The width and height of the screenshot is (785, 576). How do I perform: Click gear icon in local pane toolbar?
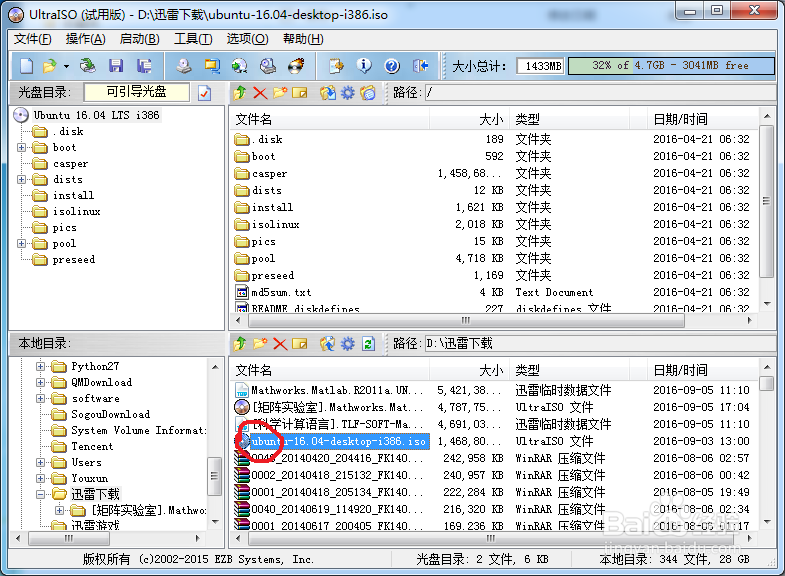tap(347, 344)
